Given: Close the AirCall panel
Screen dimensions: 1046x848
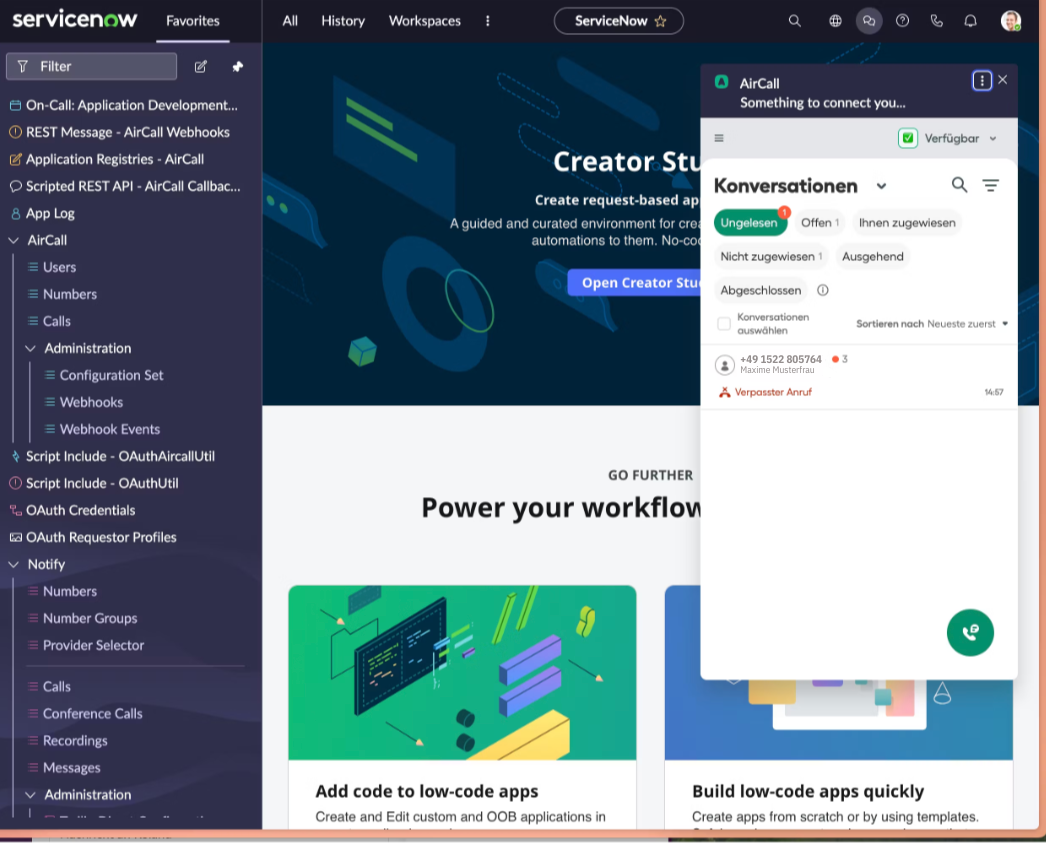Looking at the screenshot, I should [1003, 80].
